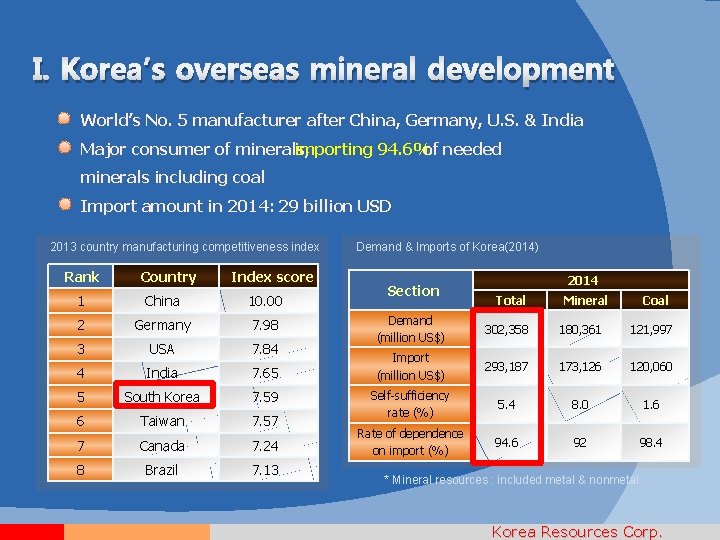Click the "Self-sufficiency rate (%)" row label

point(411,404)
